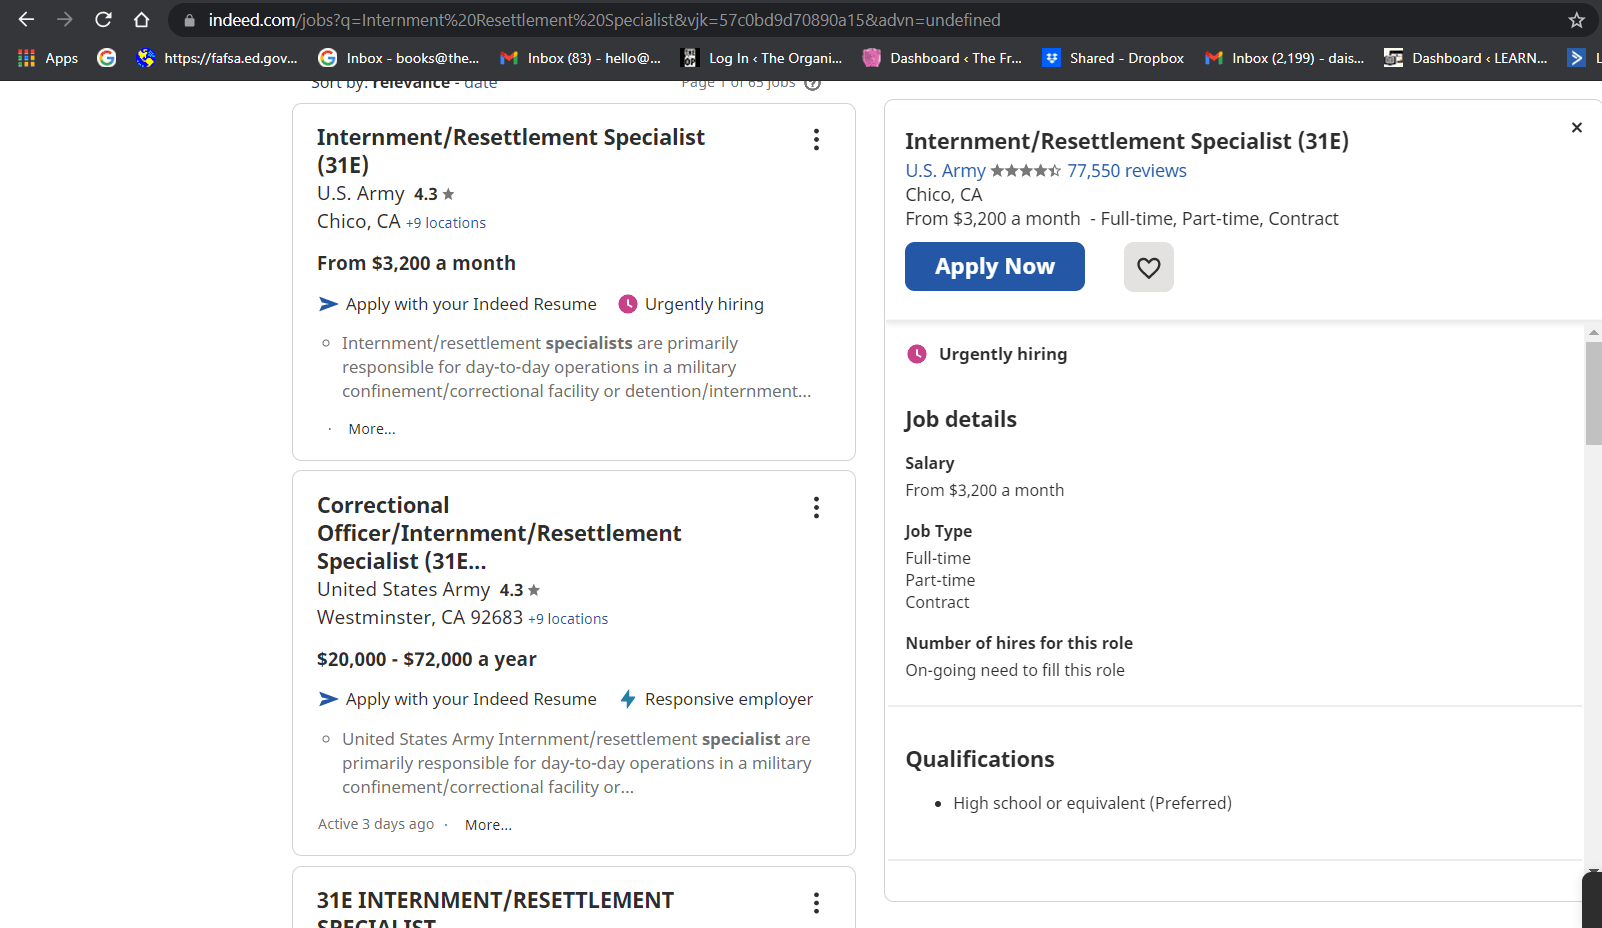This screenshot has height=928, width=1602.
Task: Show +9 locations for Westminster job
Action: [568, 619]
